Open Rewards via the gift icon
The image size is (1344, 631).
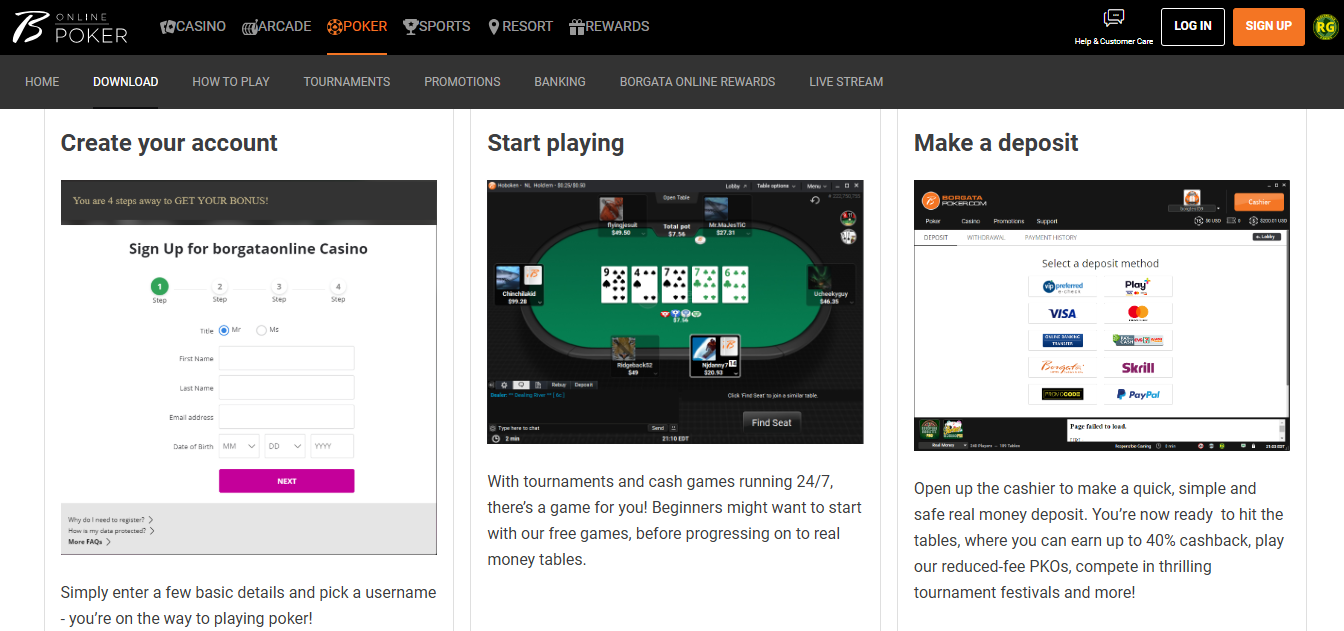[576, 27]
